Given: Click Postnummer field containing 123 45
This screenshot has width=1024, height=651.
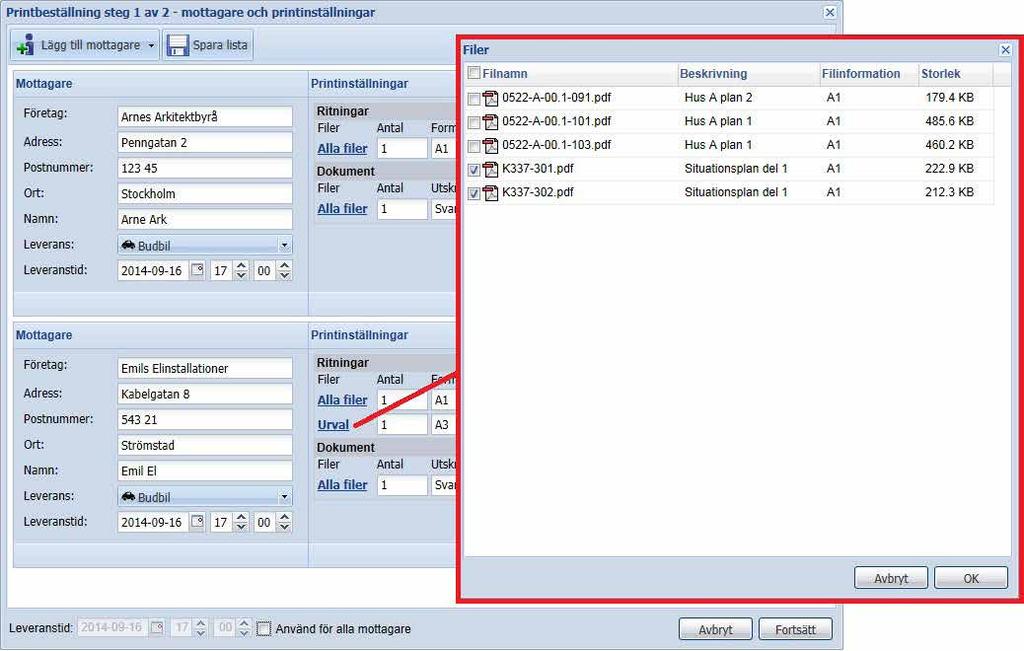Looking at the screenshot, I should click(205, 168).
